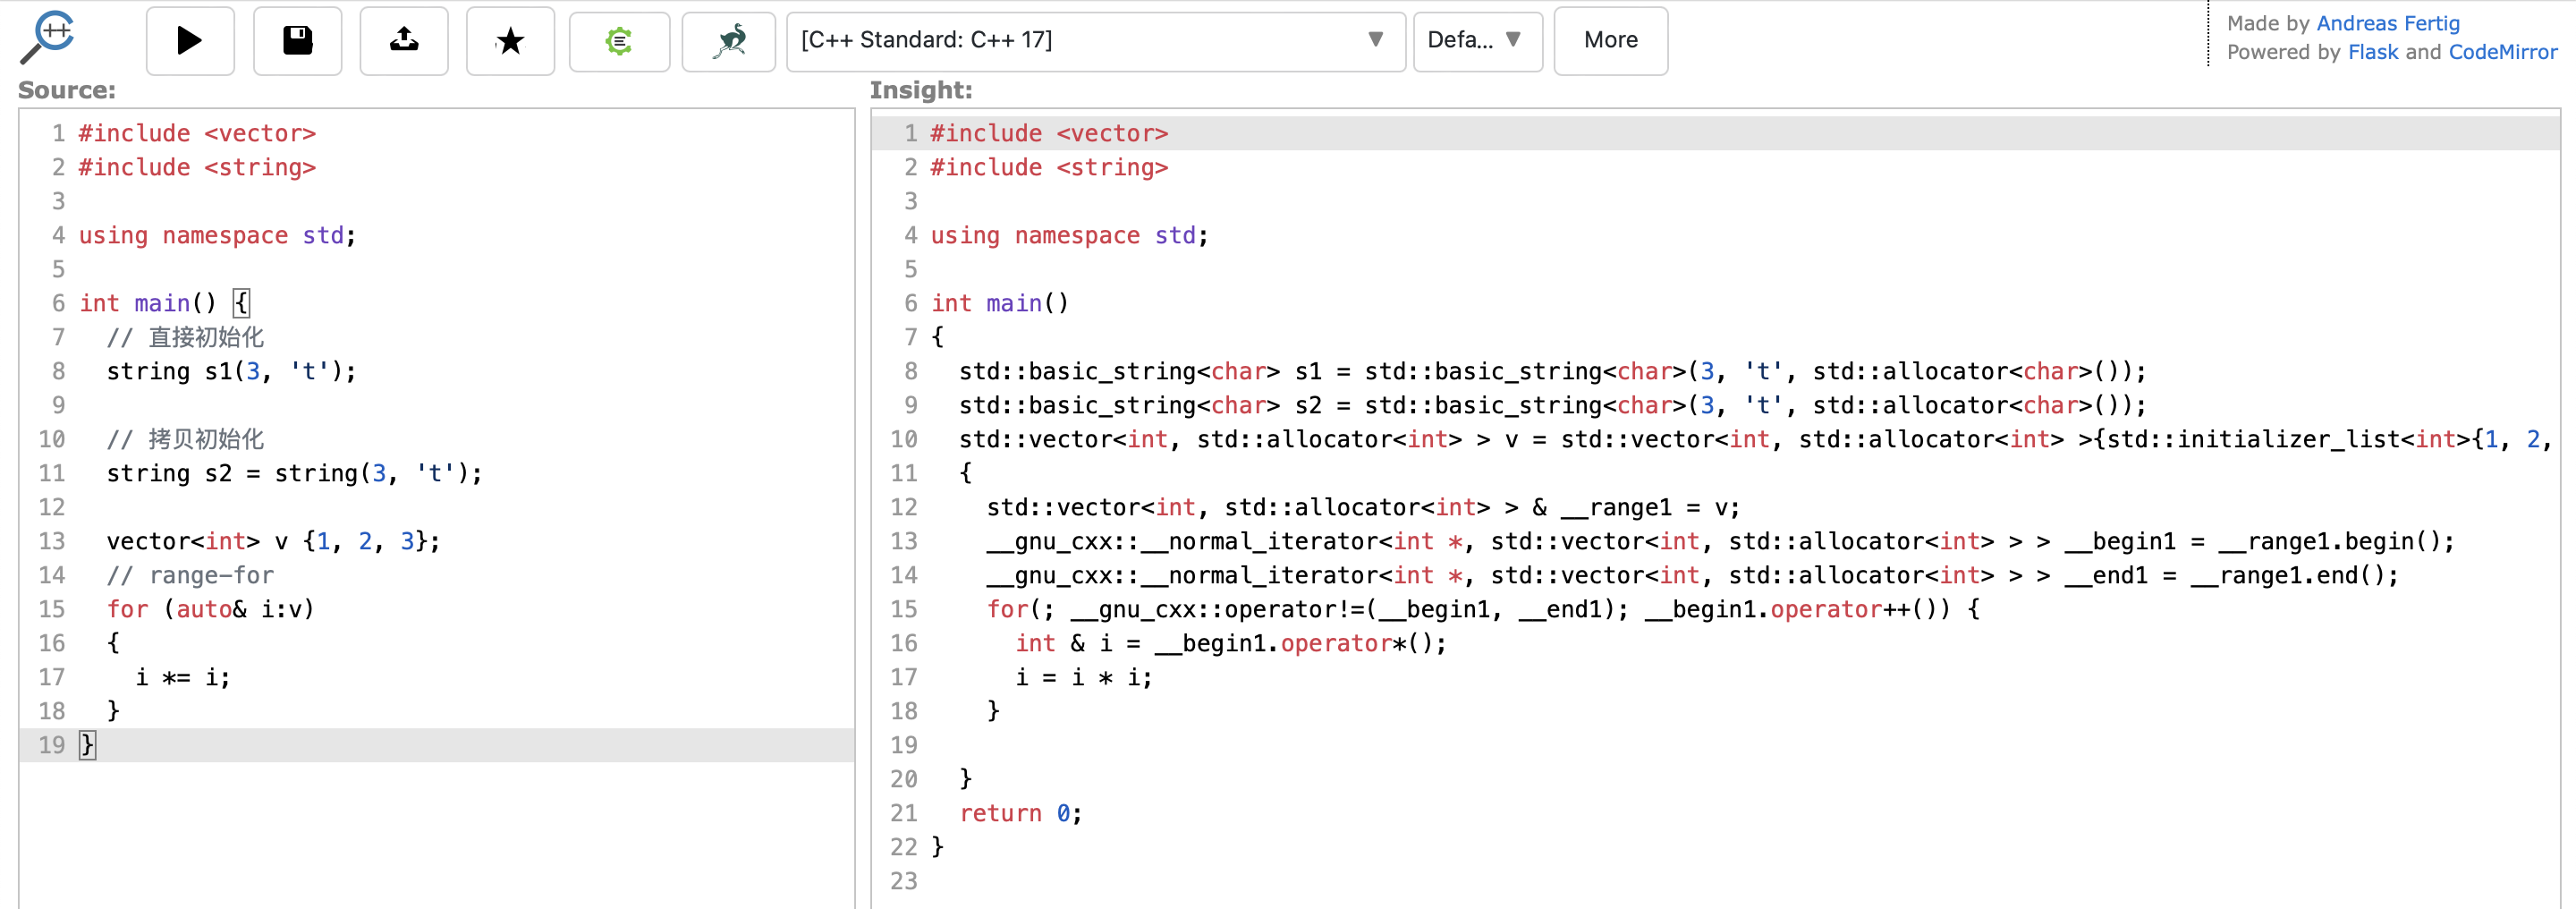2576x909 pixels.
Task: Click source line 'using namespace std;'
Action: tap(217, 235)
